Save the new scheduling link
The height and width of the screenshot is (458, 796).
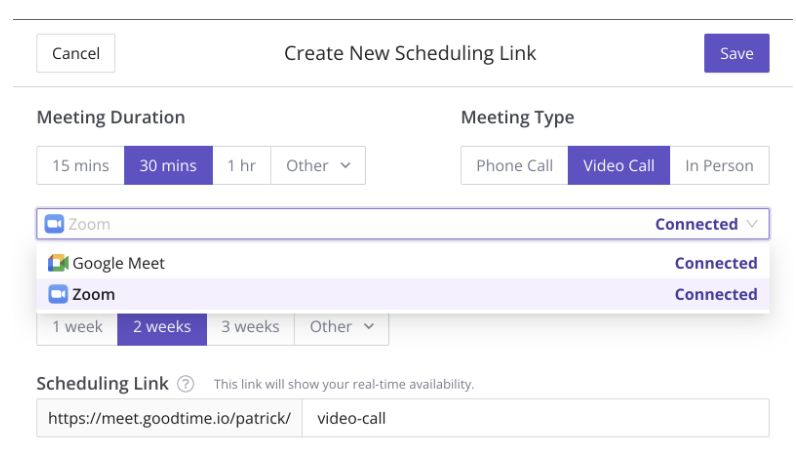tap(737, 53)
